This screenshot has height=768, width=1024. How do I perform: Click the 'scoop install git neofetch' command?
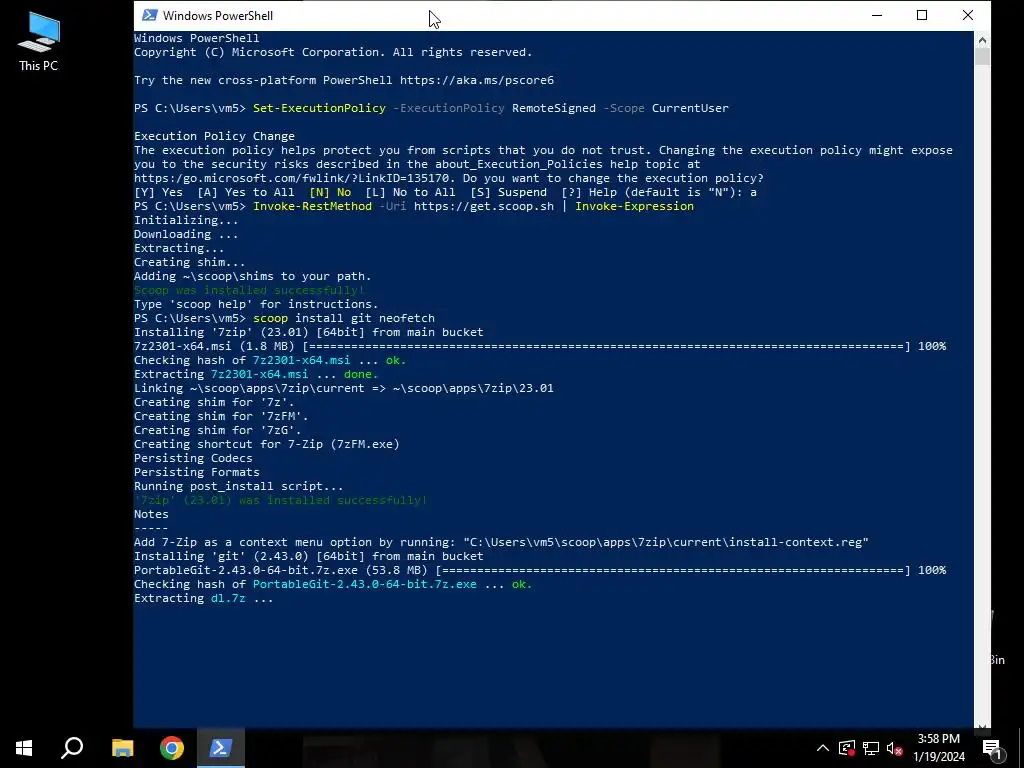coord(344,318)
